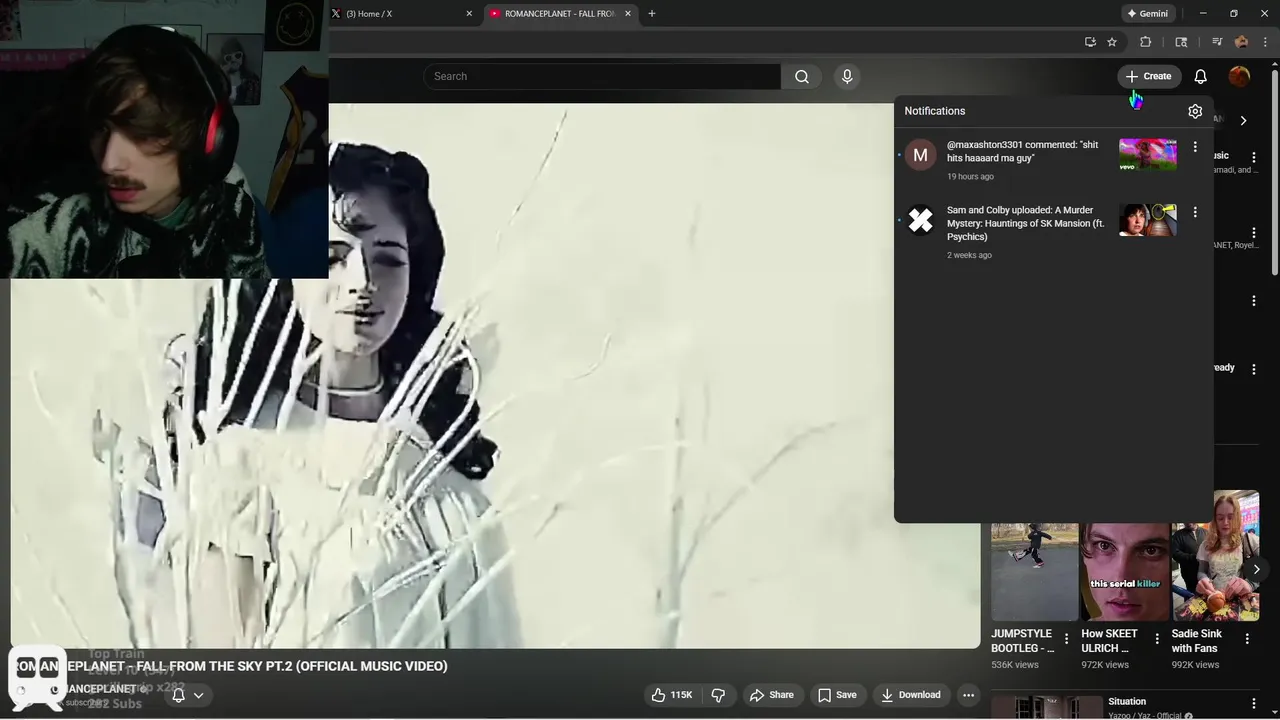Open the maxashton3301 comment notification

click(1053, 160)
